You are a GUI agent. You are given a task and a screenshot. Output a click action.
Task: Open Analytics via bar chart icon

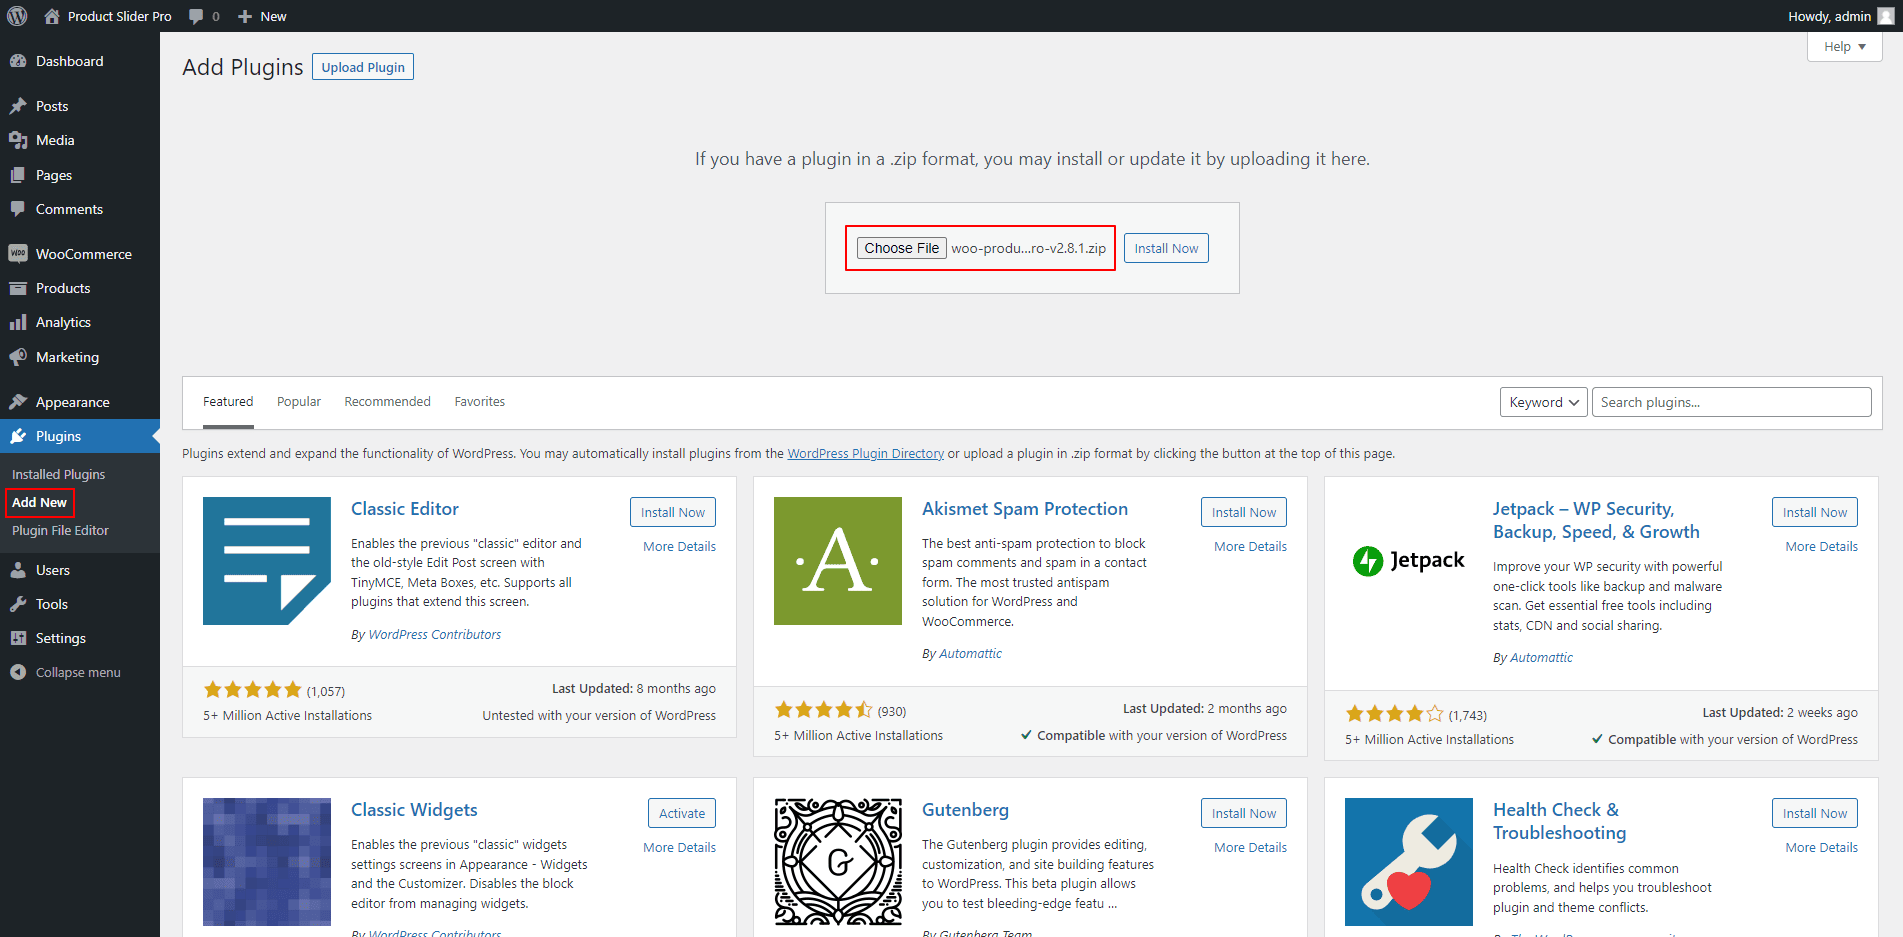tap(18, 322)
